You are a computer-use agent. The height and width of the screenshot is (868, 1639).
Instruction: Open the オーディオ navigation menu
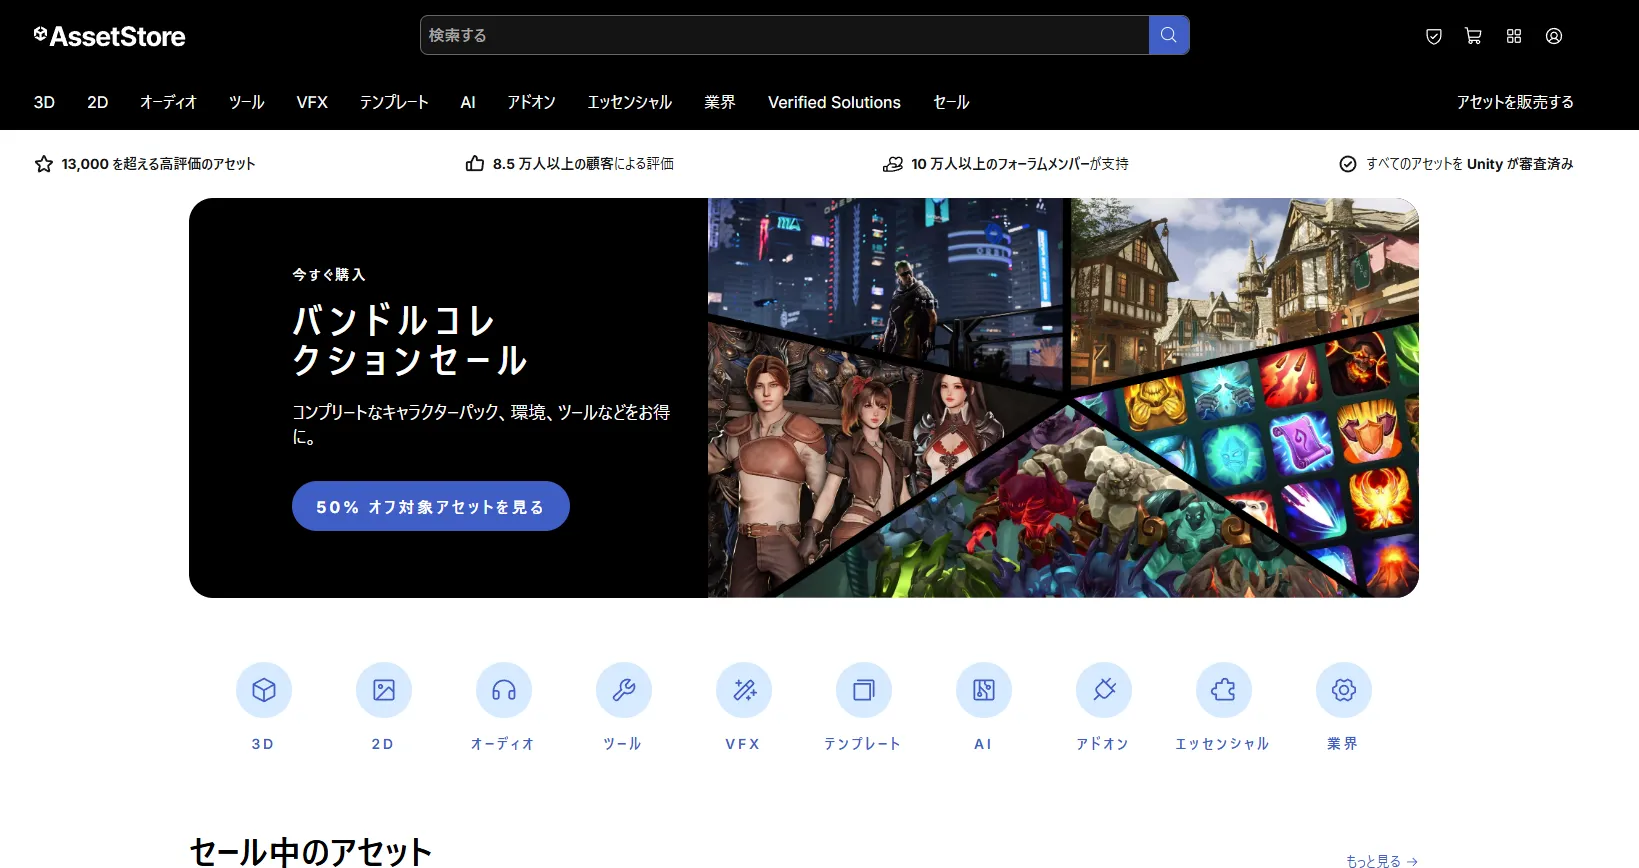(168, 102)
